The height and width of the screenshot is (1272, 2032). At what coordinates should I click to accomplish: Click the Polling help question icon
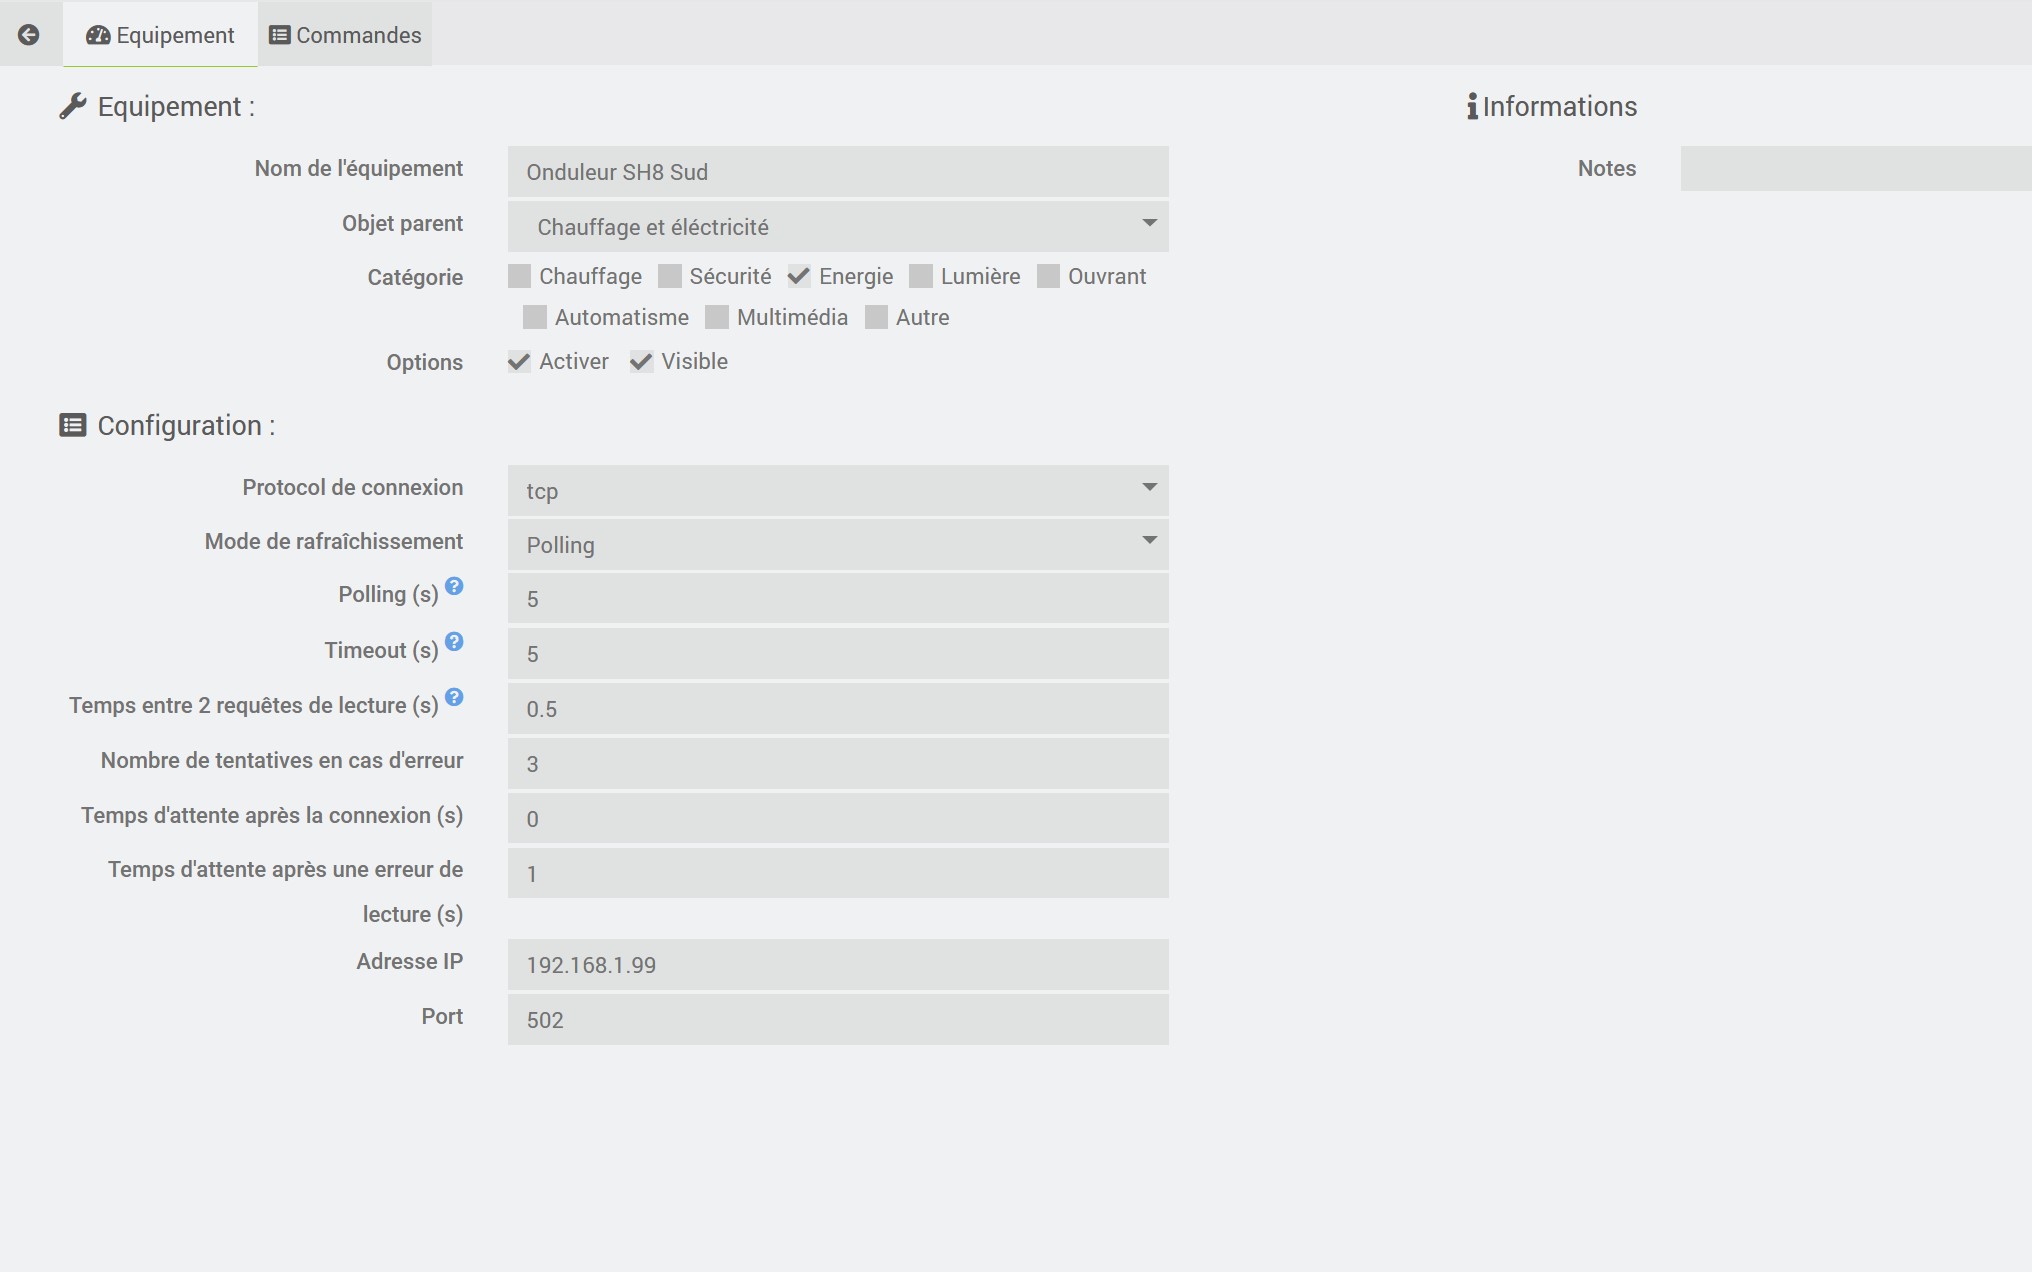coord(454,587)
